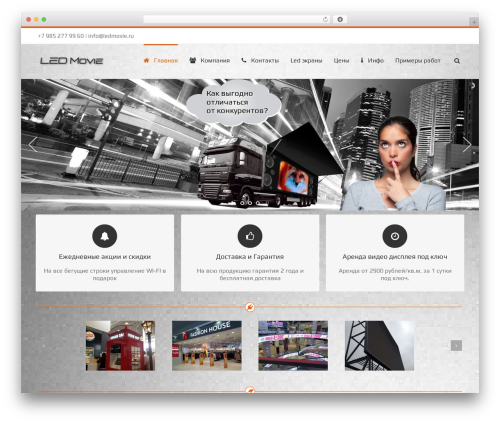Click the text about гарантия 2 года

(250, 274)
